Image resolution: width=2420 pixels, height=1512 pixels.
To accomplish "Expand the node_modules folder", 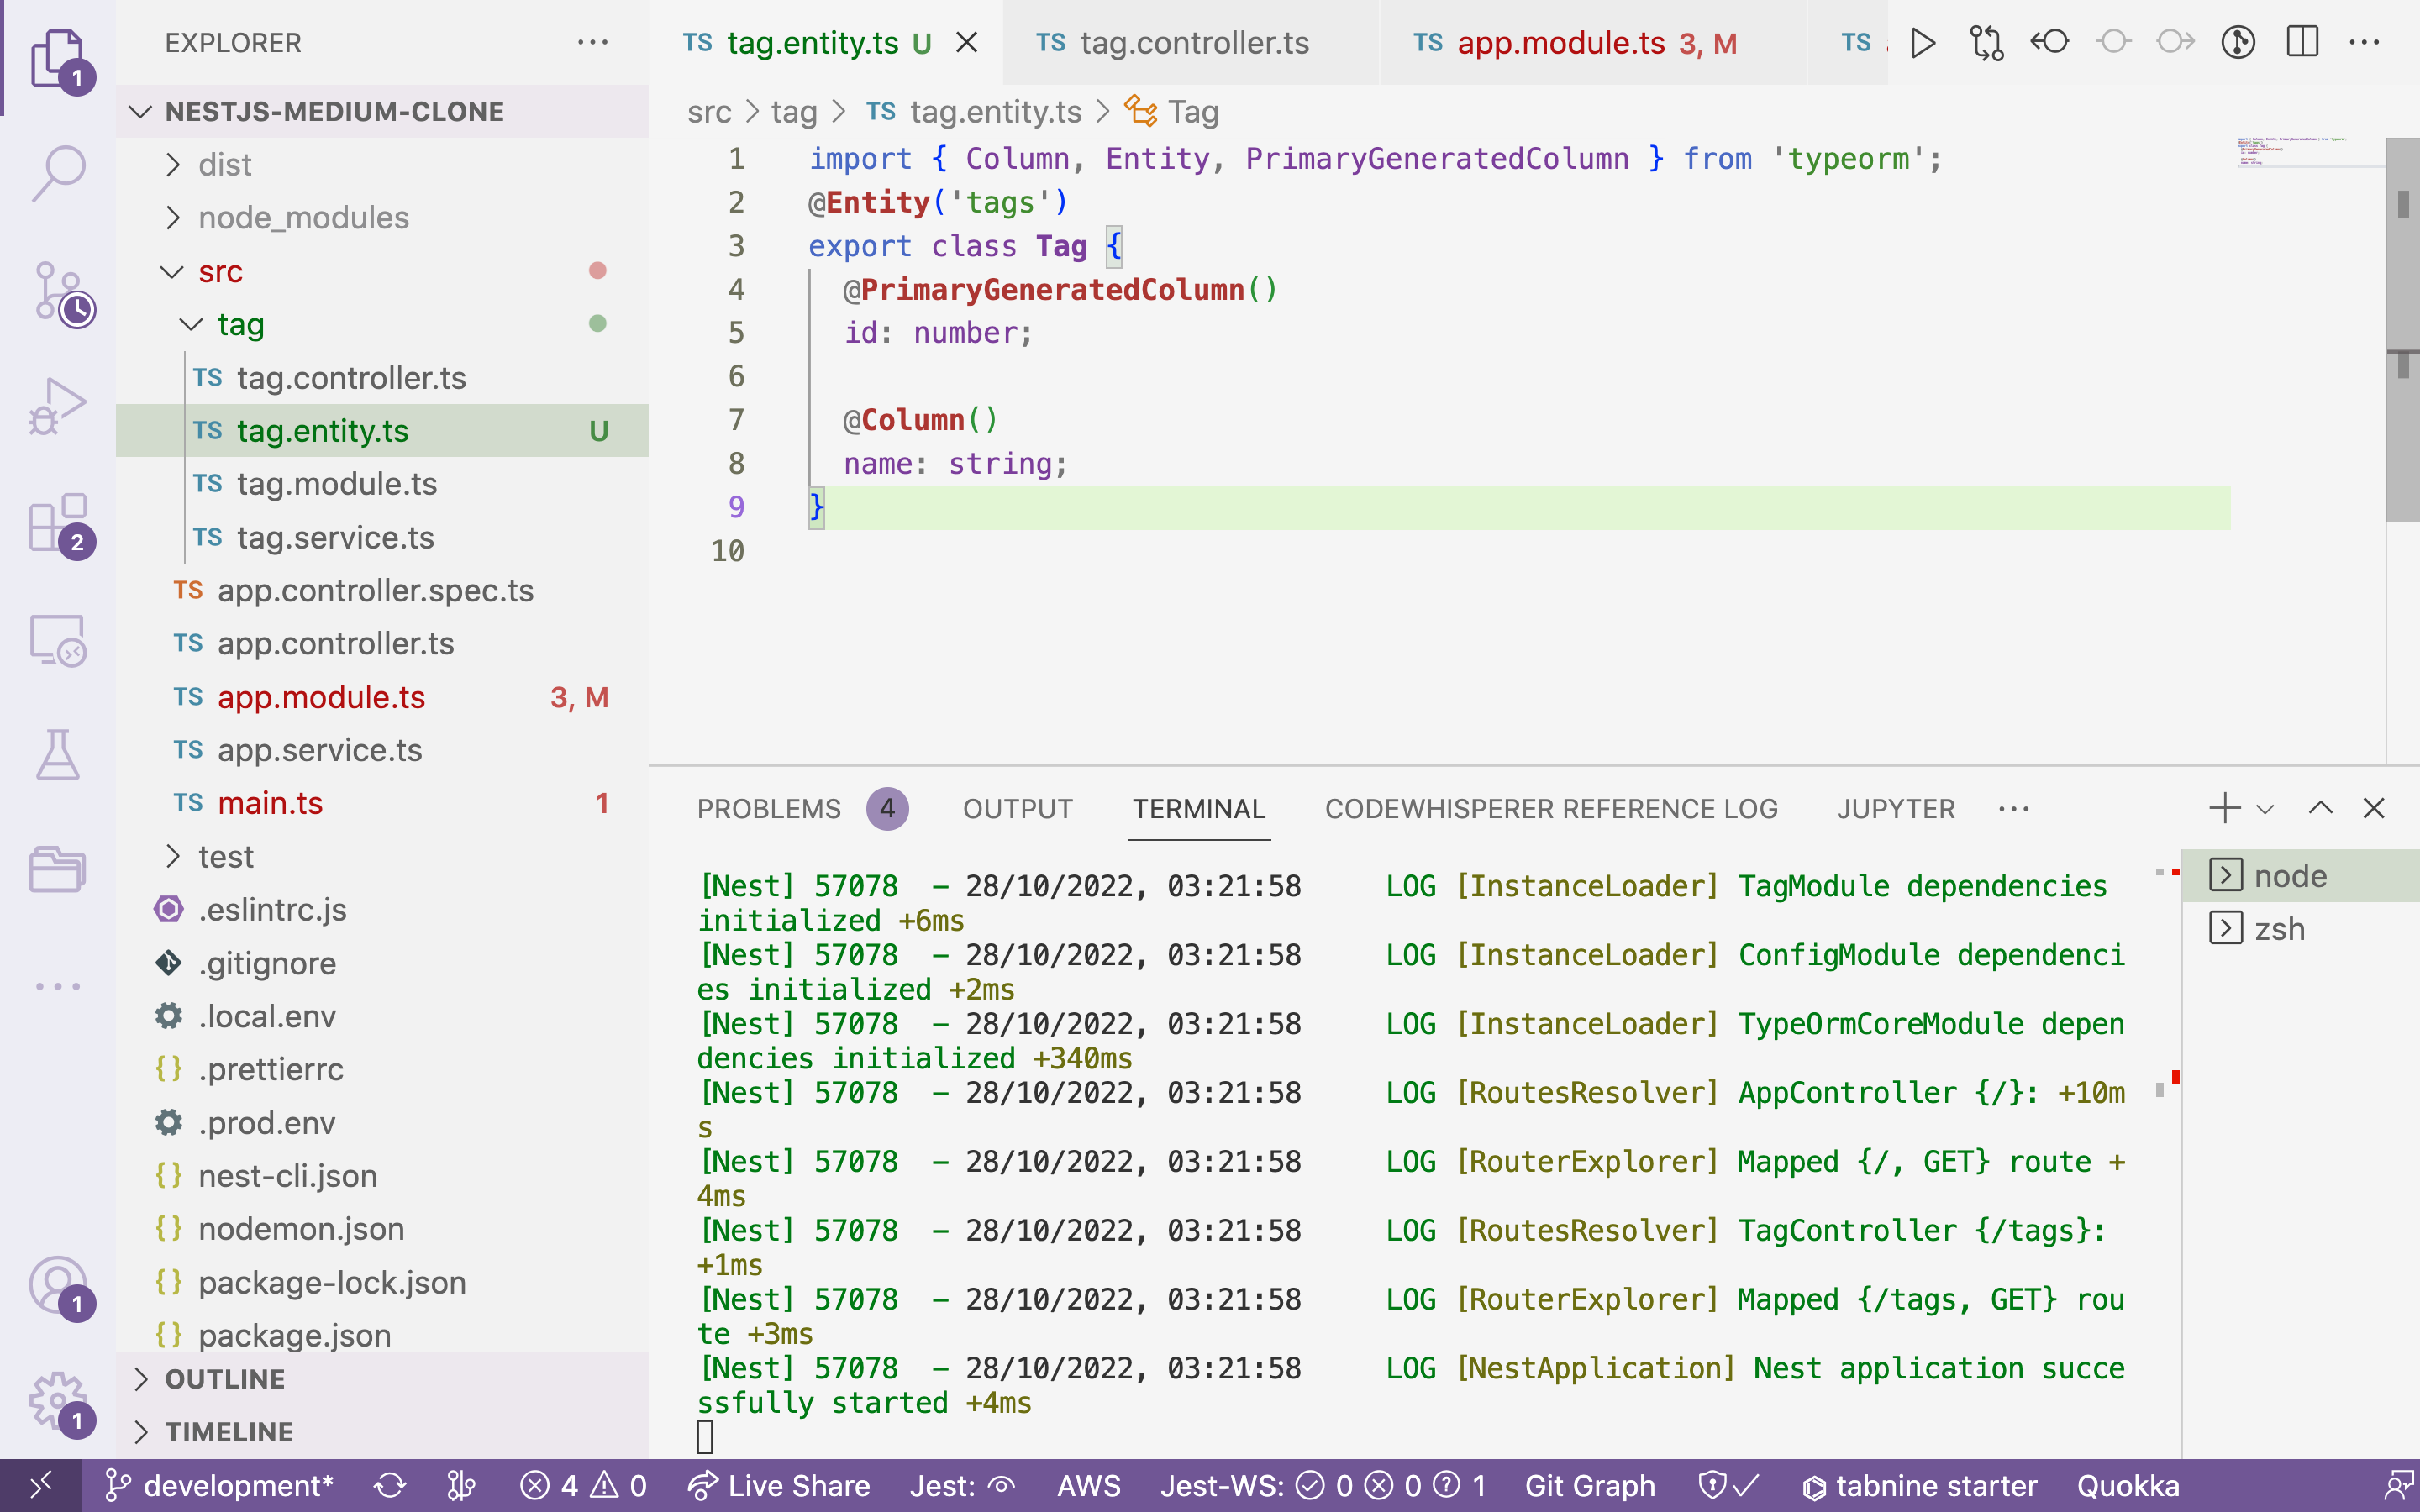I will click(382, 217).
